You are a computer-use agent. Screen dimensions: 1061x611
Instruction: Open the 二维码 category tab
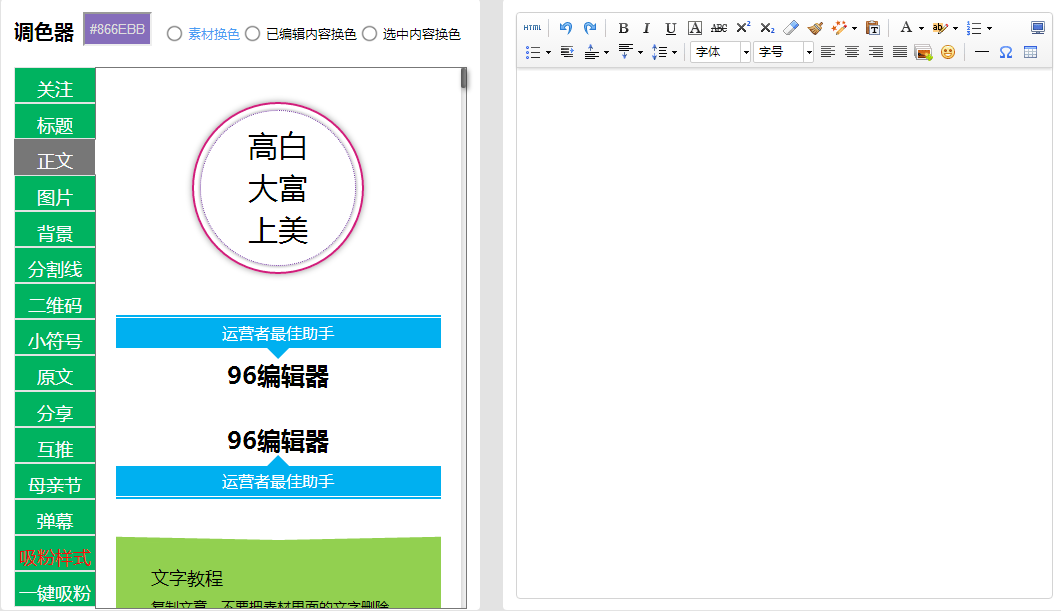tap(55, 301)
